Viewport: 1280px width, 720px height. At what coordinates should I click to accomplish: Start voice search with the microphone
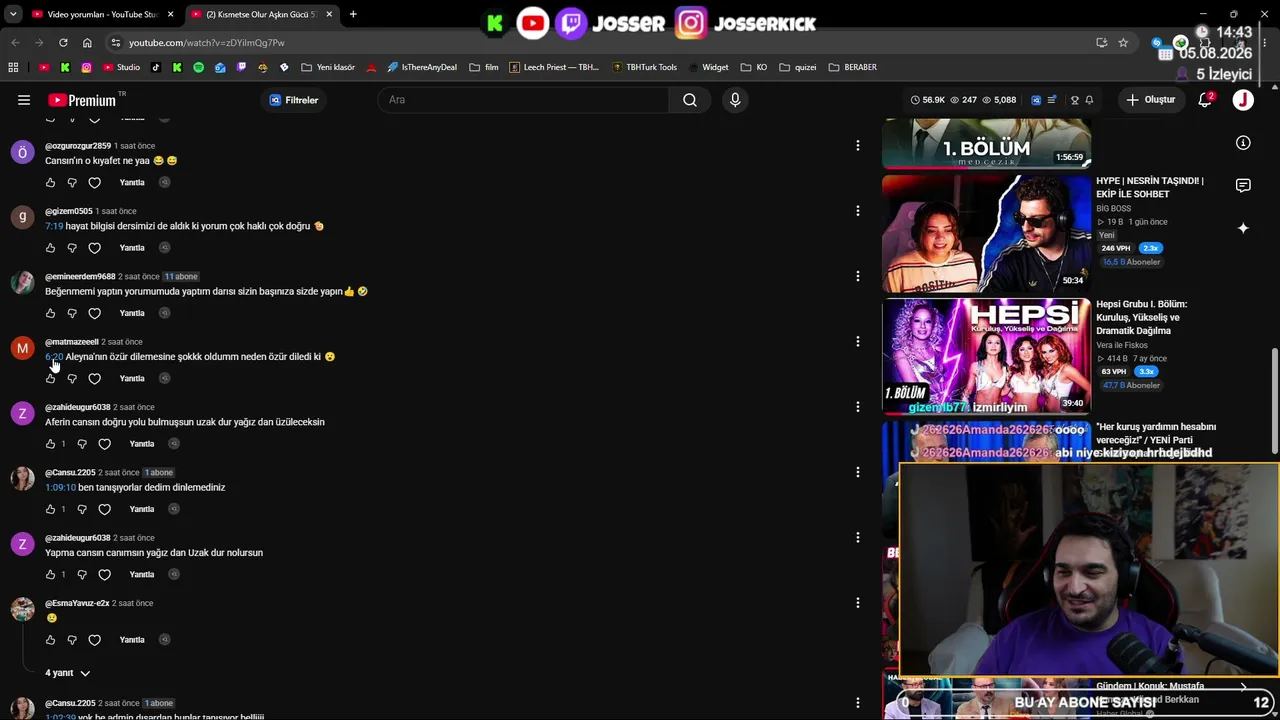click(735, 100)
